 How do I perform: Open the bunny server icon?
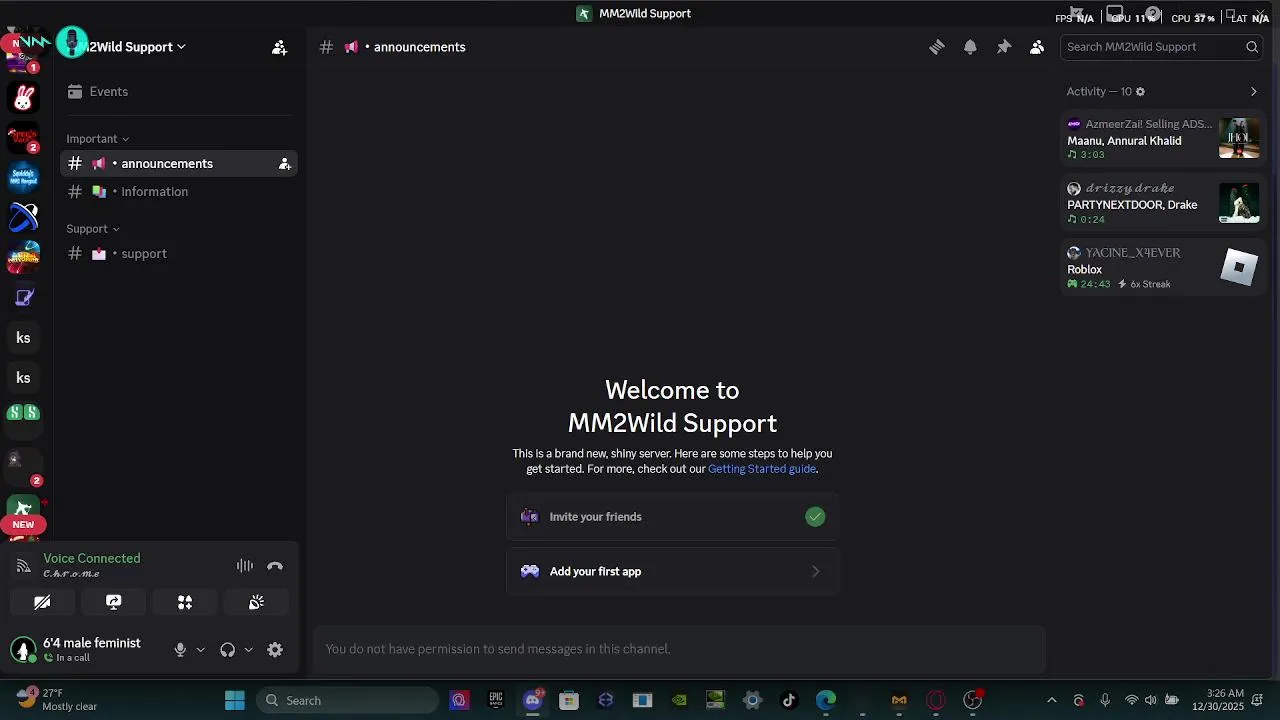(x=23, y=97)
